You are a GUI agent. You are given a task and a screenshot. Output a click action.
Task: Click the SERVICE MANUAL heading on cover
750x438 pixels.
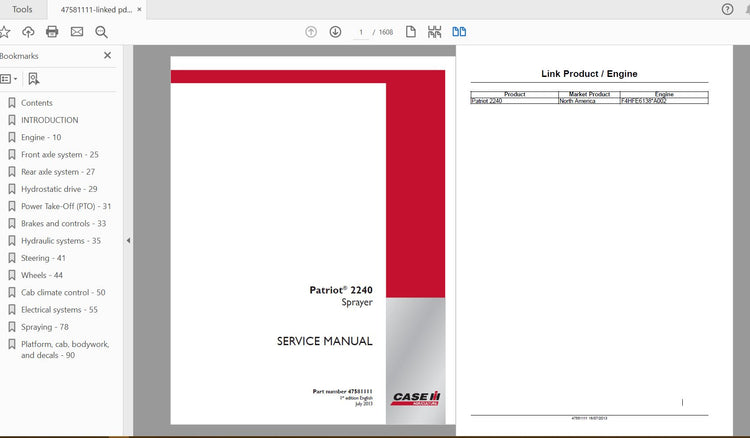[x=324, y=341]
